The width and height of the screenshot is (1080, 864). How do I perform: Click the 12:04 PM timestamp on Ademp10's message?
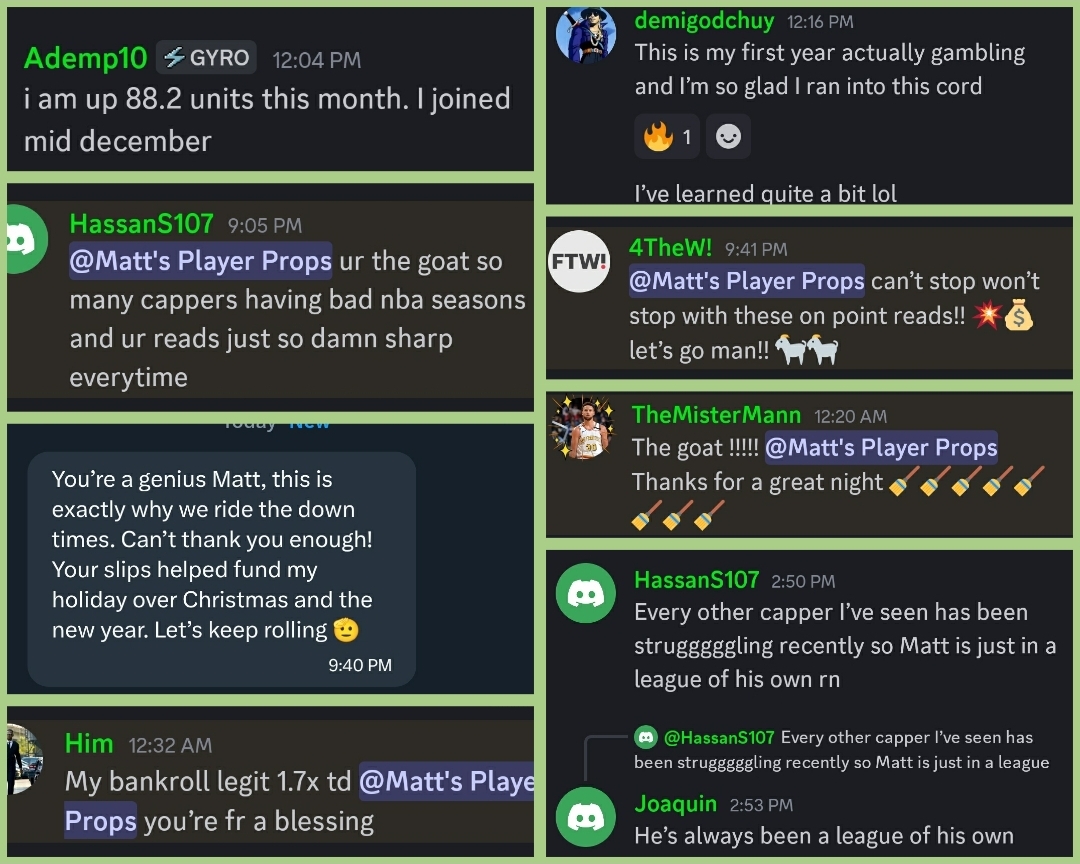point(317,60)
